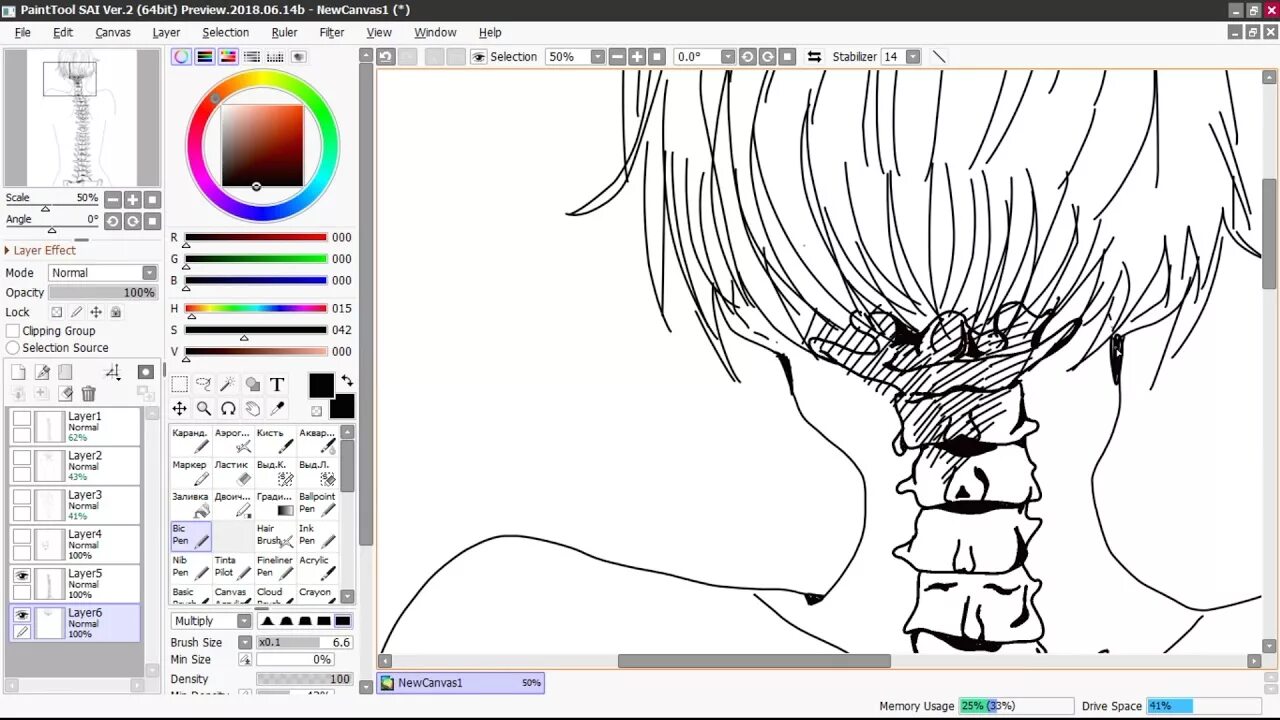Select the Text tool
The image size is (1280, 720).
coord(277,384)
